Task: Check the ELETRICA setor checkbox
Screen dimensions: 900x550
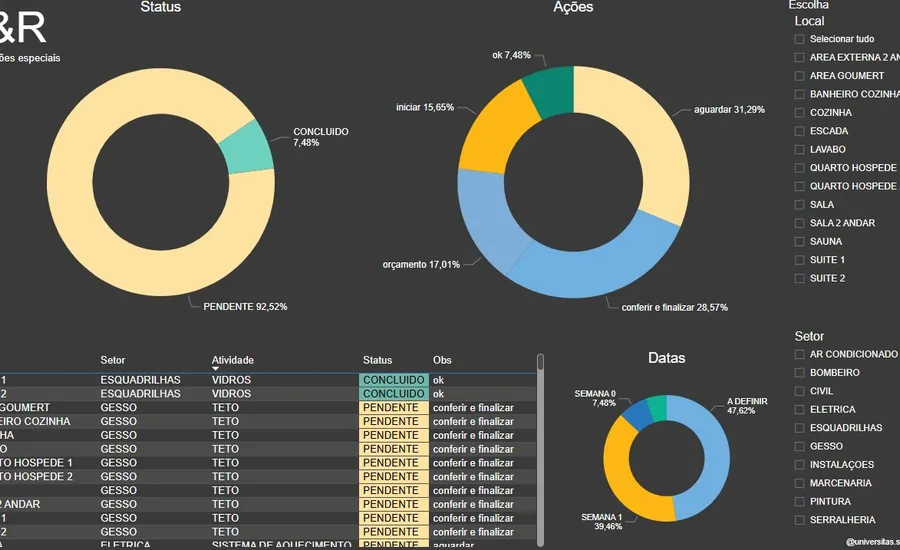Action: click(799, 409)
